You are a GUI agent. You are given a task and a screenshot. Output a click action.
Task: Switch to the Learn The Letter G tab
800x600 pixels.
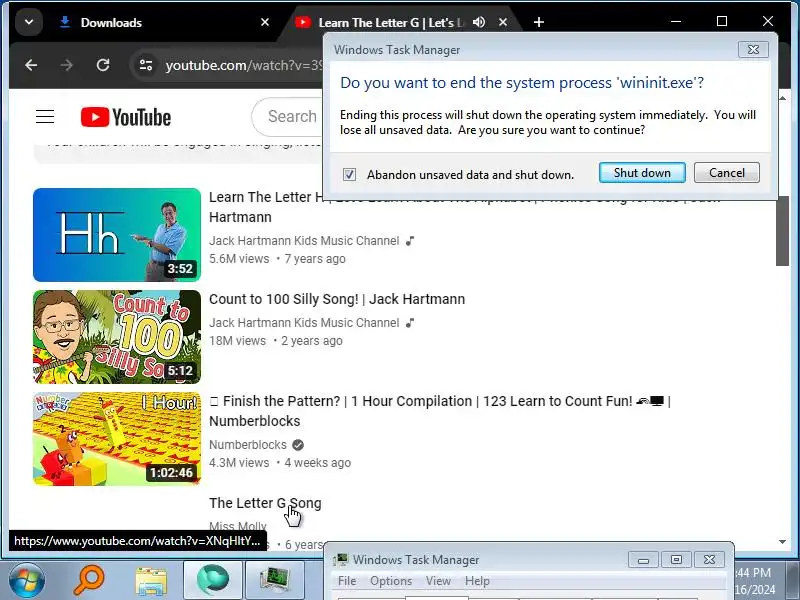[391, 22]
